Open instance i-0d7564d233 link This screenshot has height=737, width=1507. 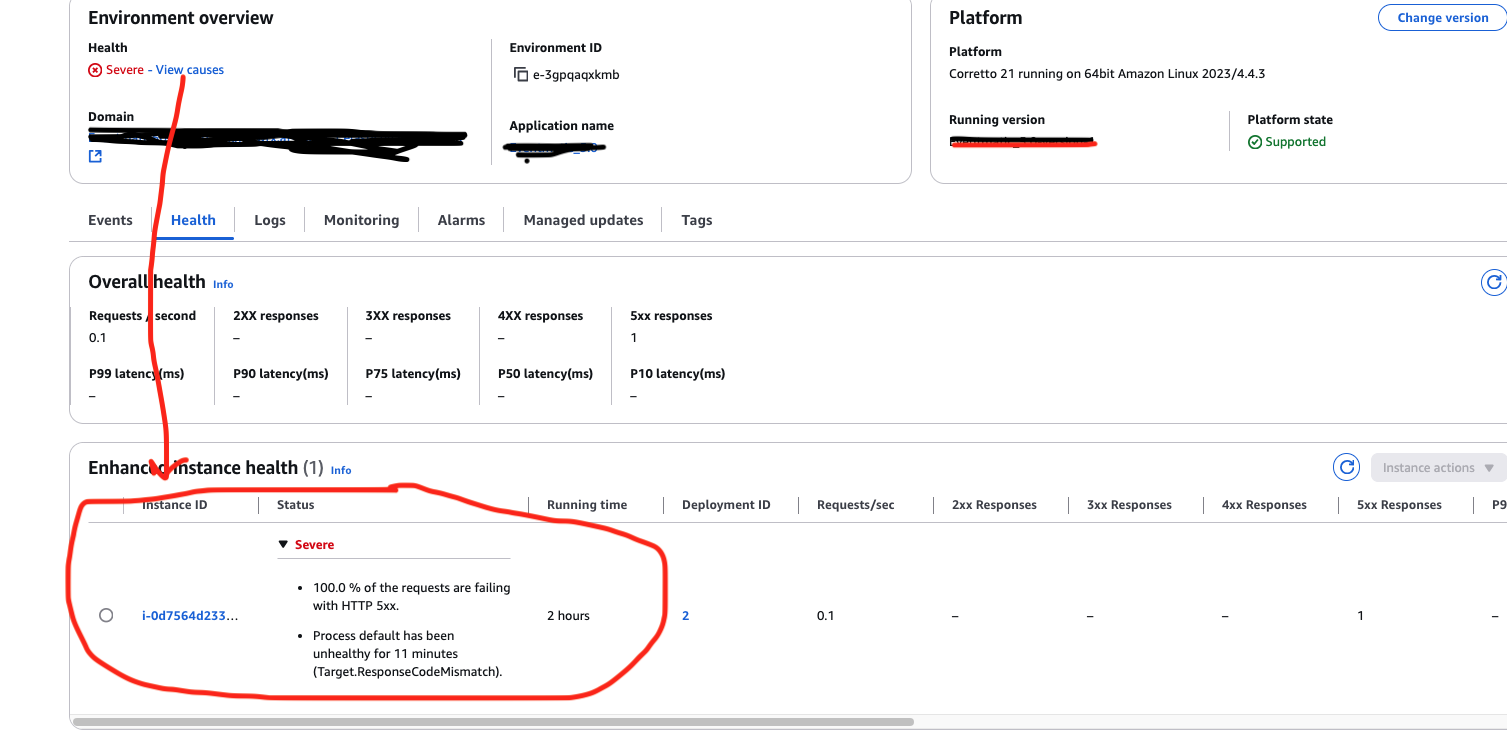pos(190,616)
